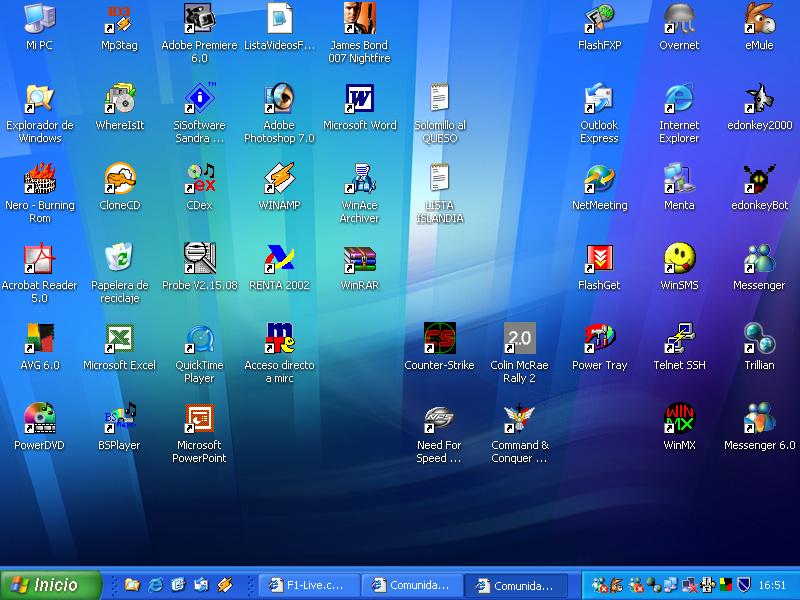Click the Telnet SSH shortcut
Screen dimensions: 800x600
click(679, 339)
